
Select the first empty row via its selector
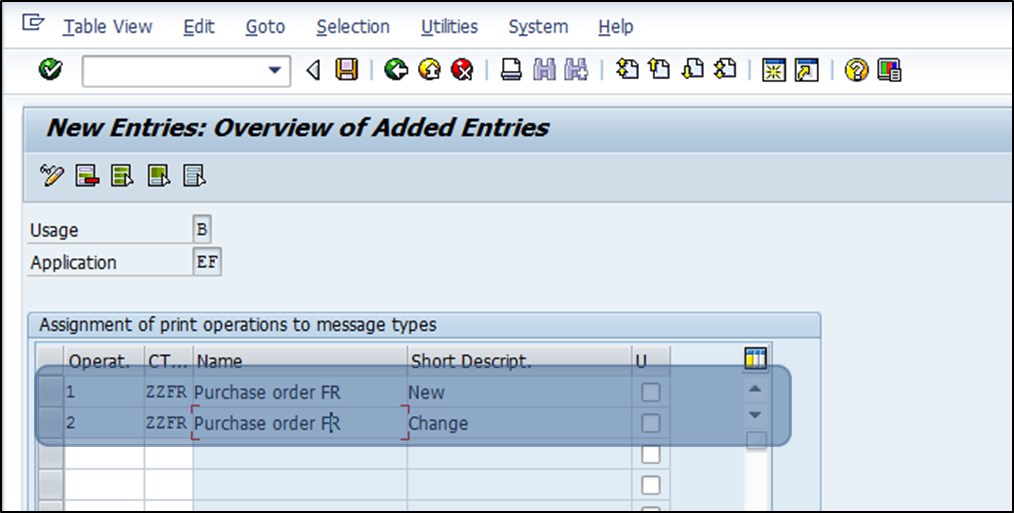(x=50, y=454)
